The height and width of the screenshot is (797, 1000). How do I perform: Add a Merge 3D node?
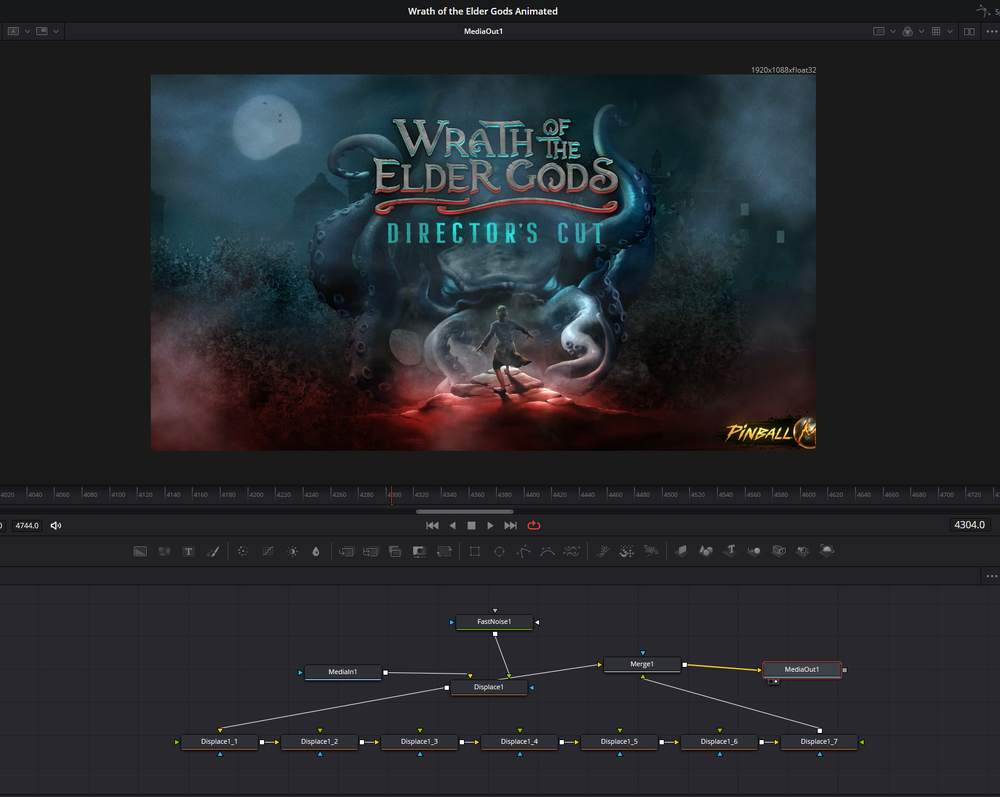(x=754, y=550)
